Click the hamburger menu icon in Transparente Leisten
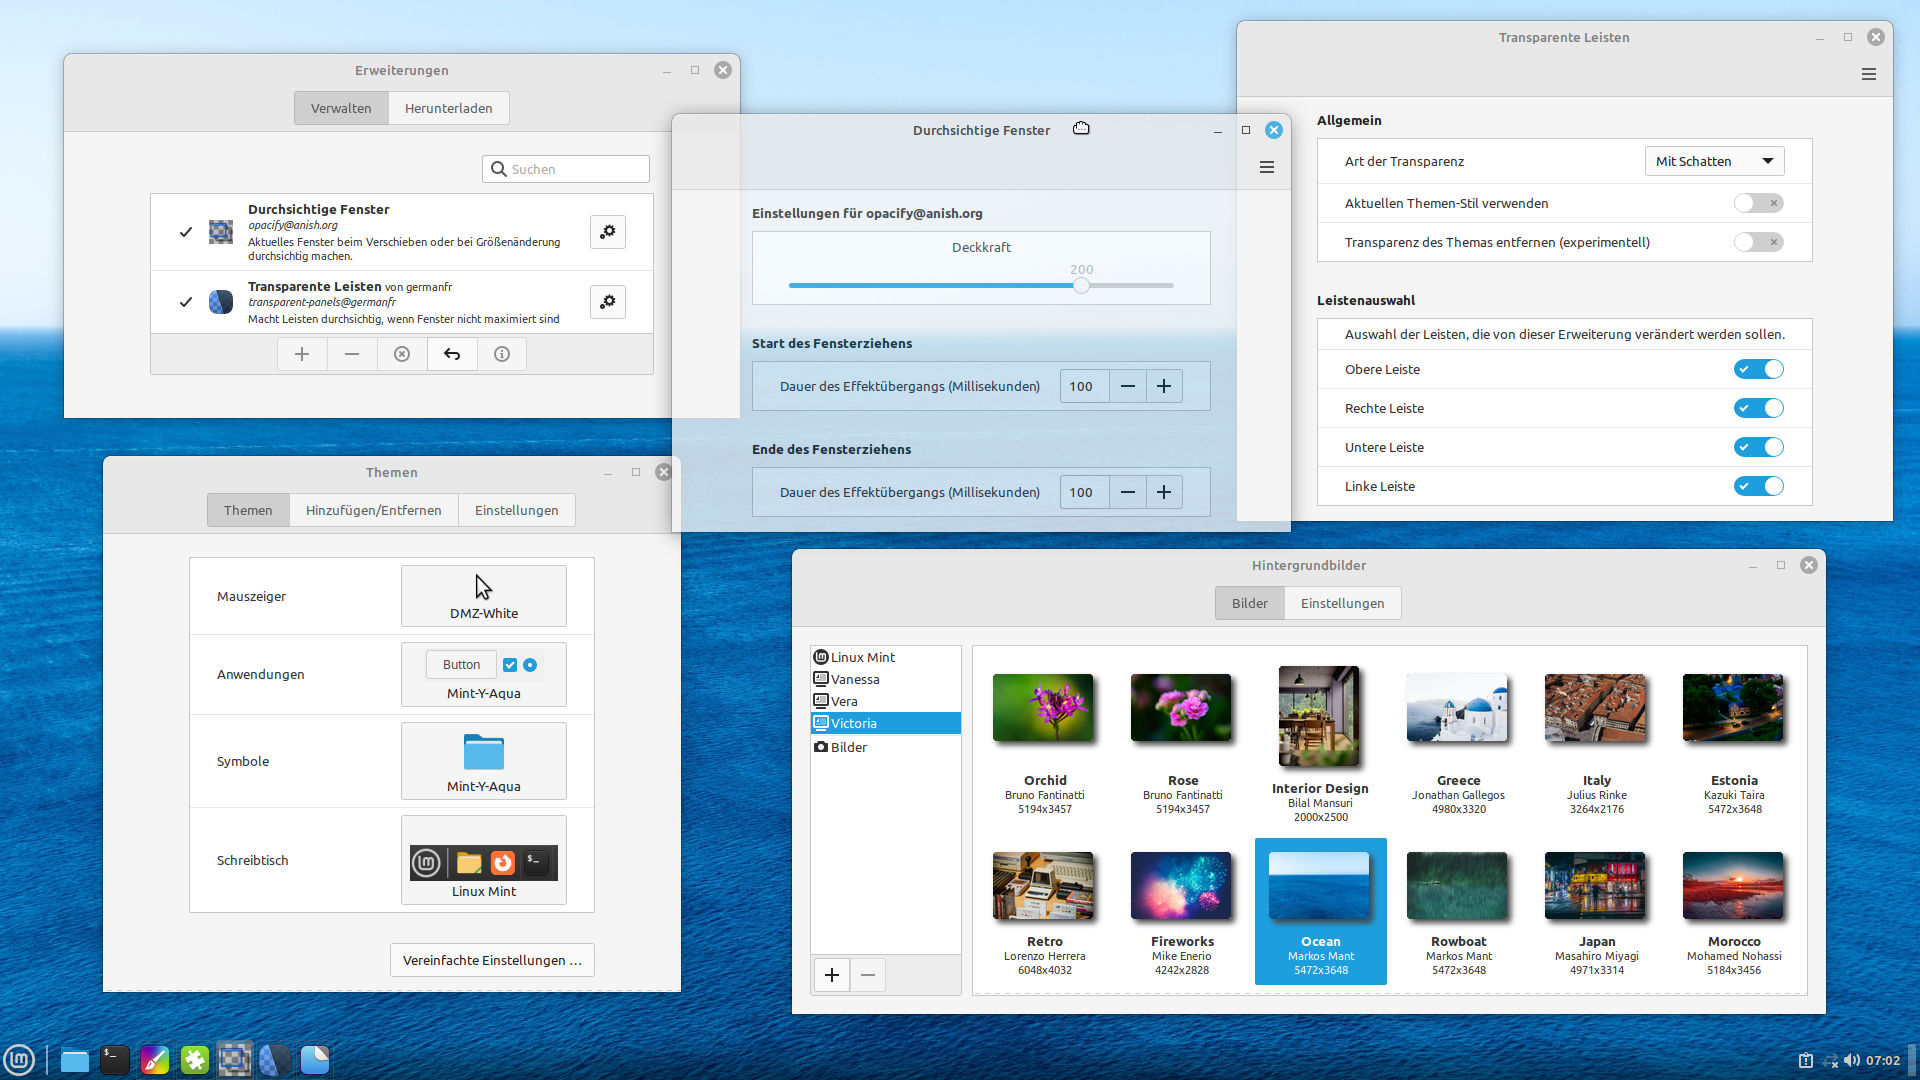1920x1080 pixels. pyautogui.click(x=1869, y=75)
